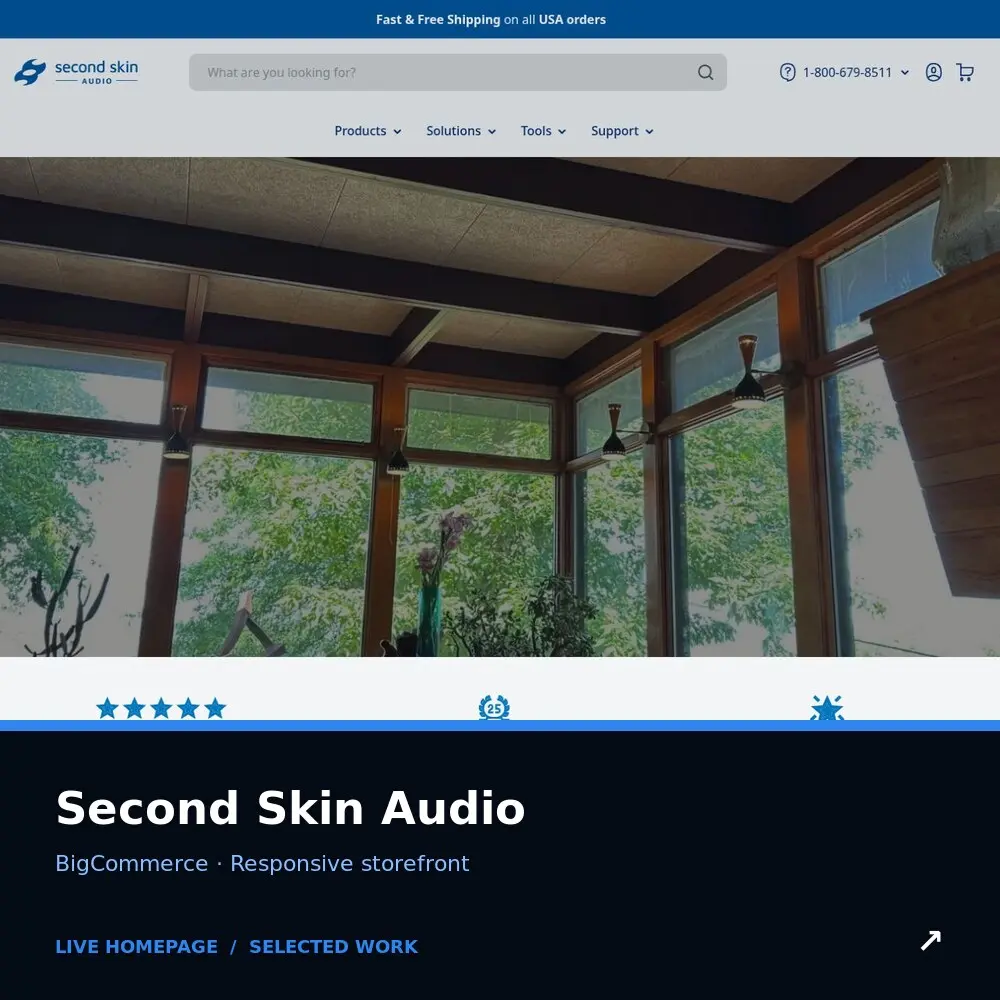Click the 'BigCommerce · Responsive storefront' text

click(262, 863)
